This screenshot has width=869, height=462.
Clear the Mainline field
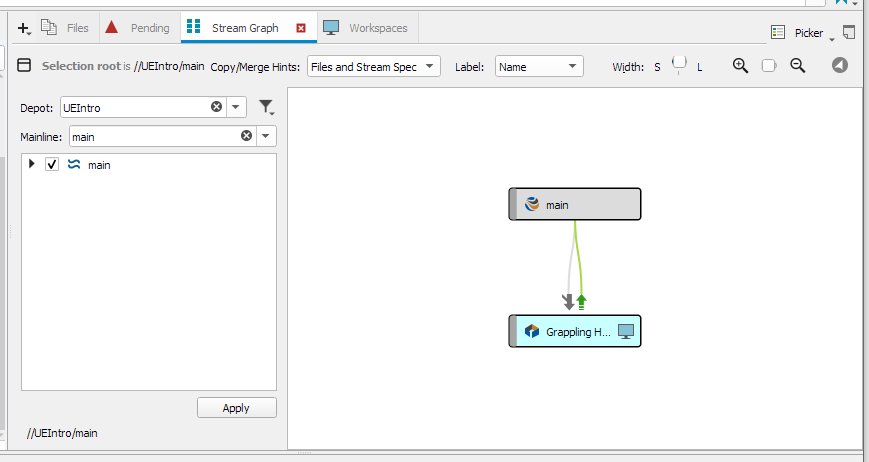tap(247, 135)
